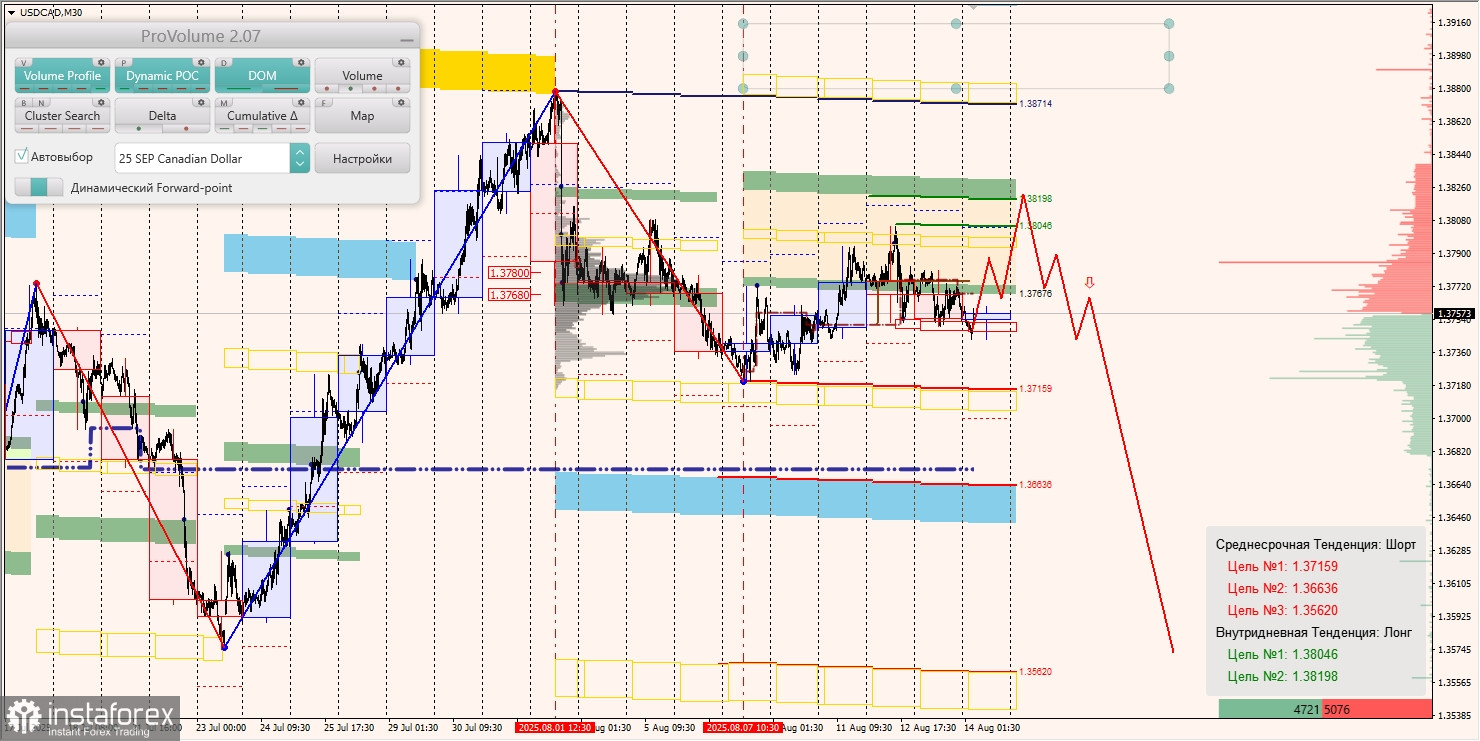The width and height of the screenshot is (1480, 741).
Task: Click contract selector up/down arrows
Action: (x=299, y=158)
